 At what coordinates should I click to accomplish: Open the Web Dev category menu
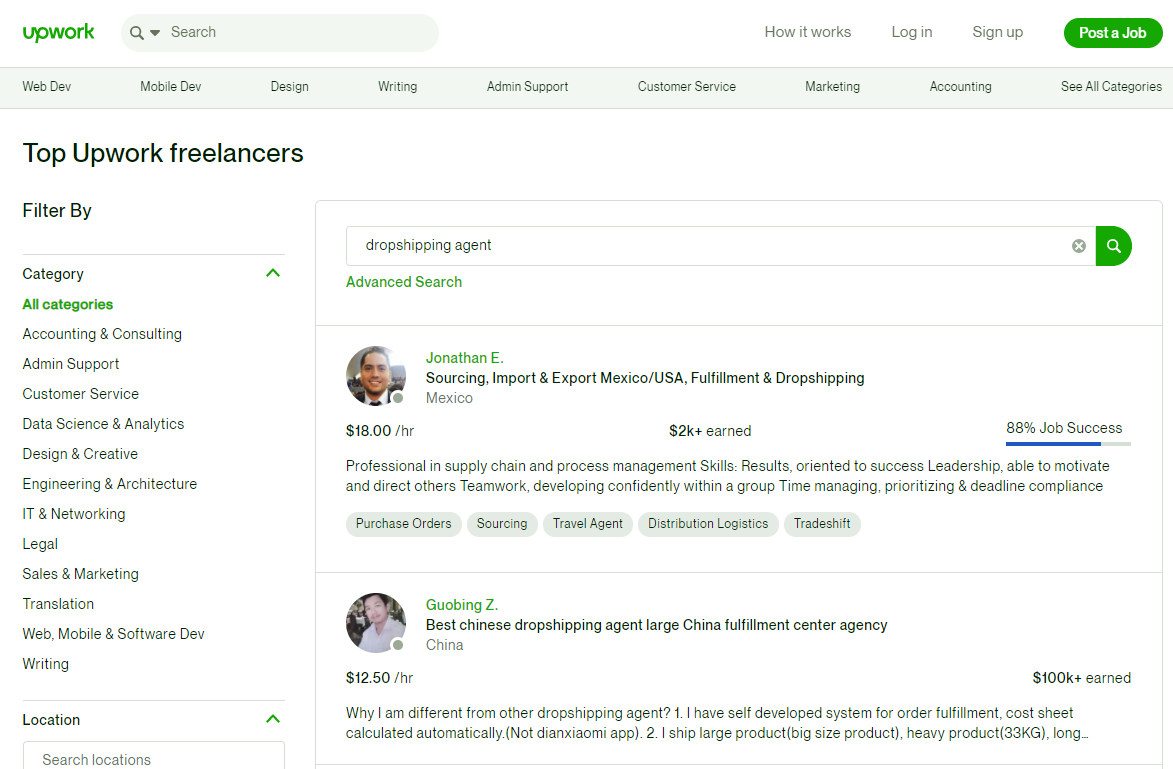tap(47, 87)
